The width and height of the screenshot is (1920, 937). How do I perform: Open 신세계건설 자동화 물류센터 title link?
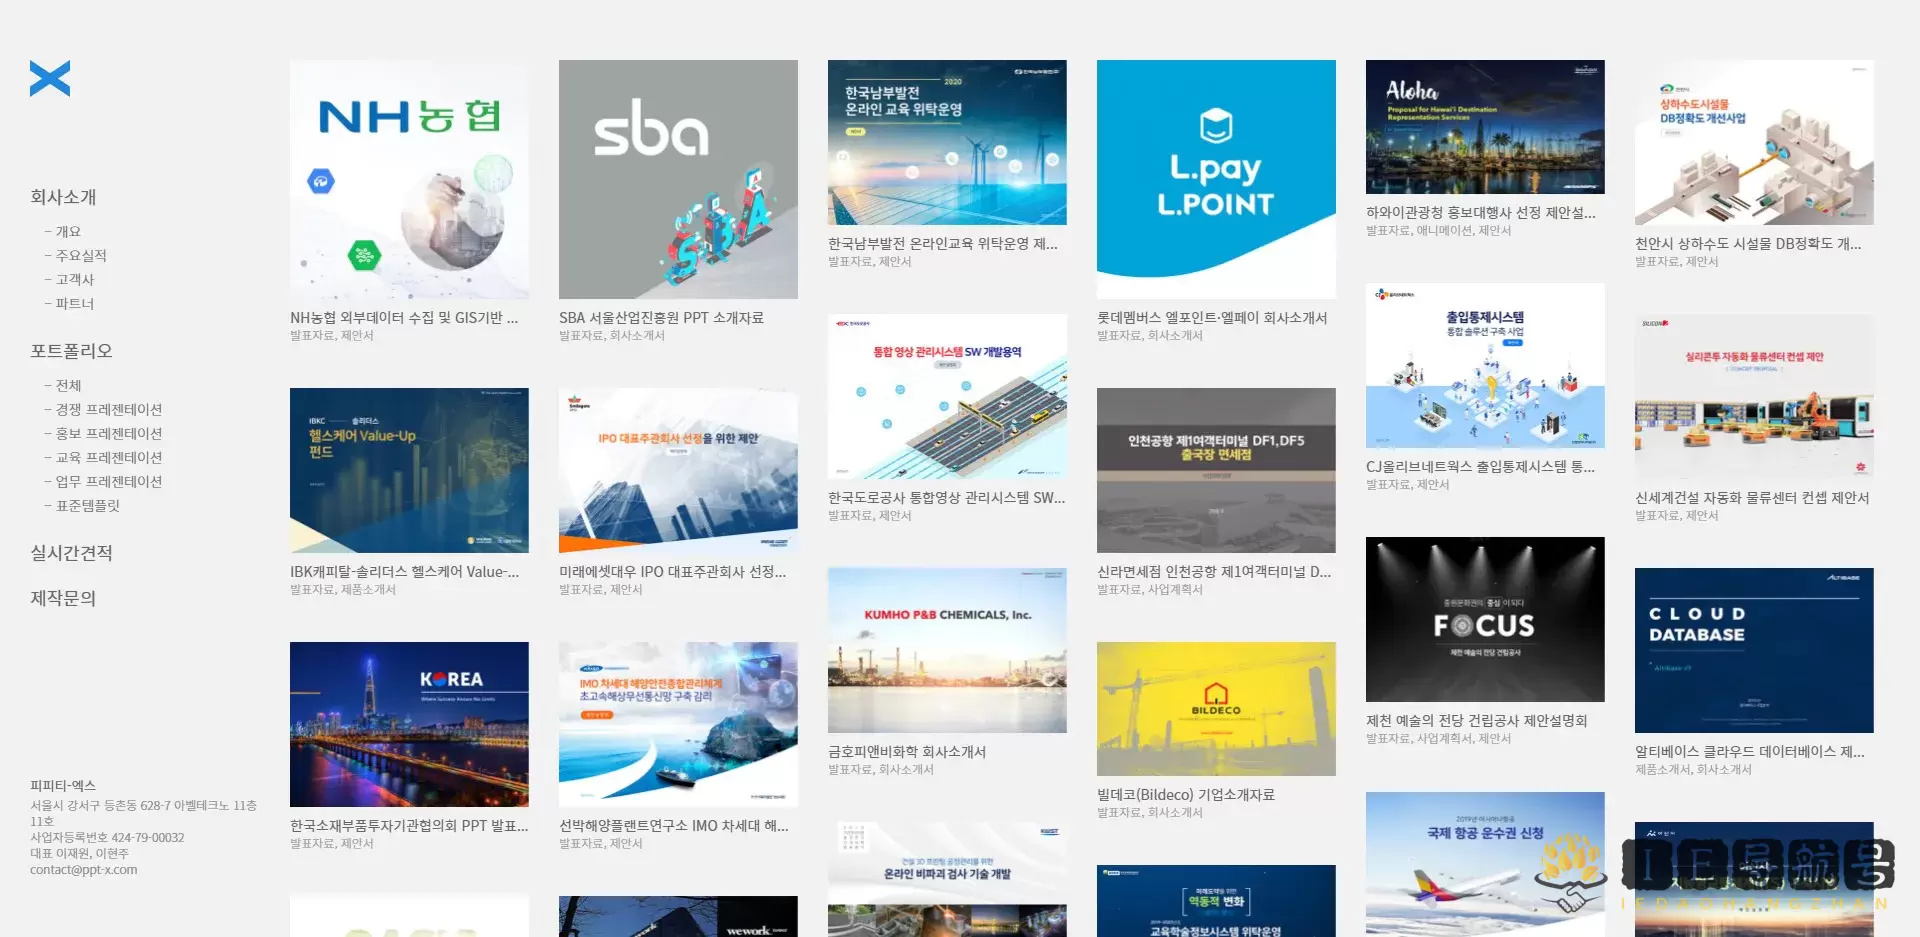(1751, 498)
